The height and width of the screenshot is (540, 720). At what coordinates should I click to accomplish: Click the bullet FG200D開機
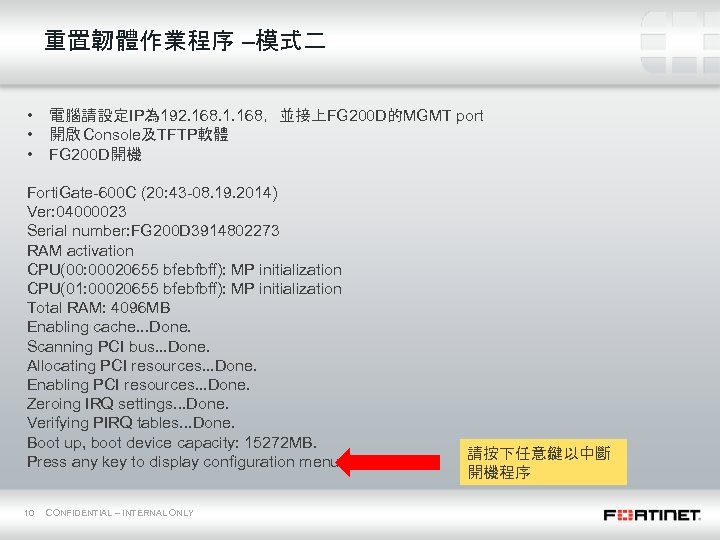click(x=95, y=154)
